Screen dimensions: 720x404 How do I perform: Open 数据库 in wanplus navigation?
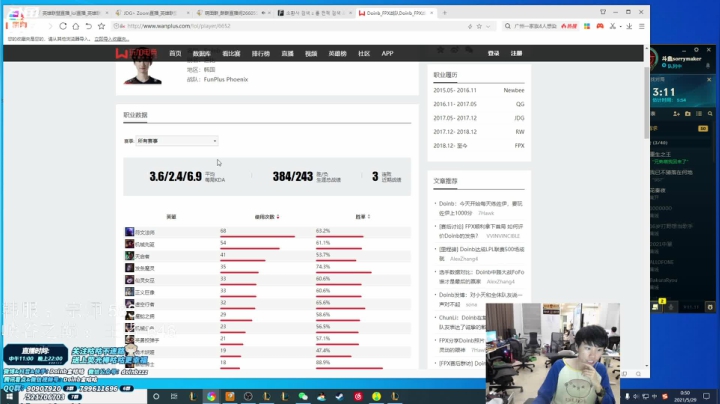[202, 53]
